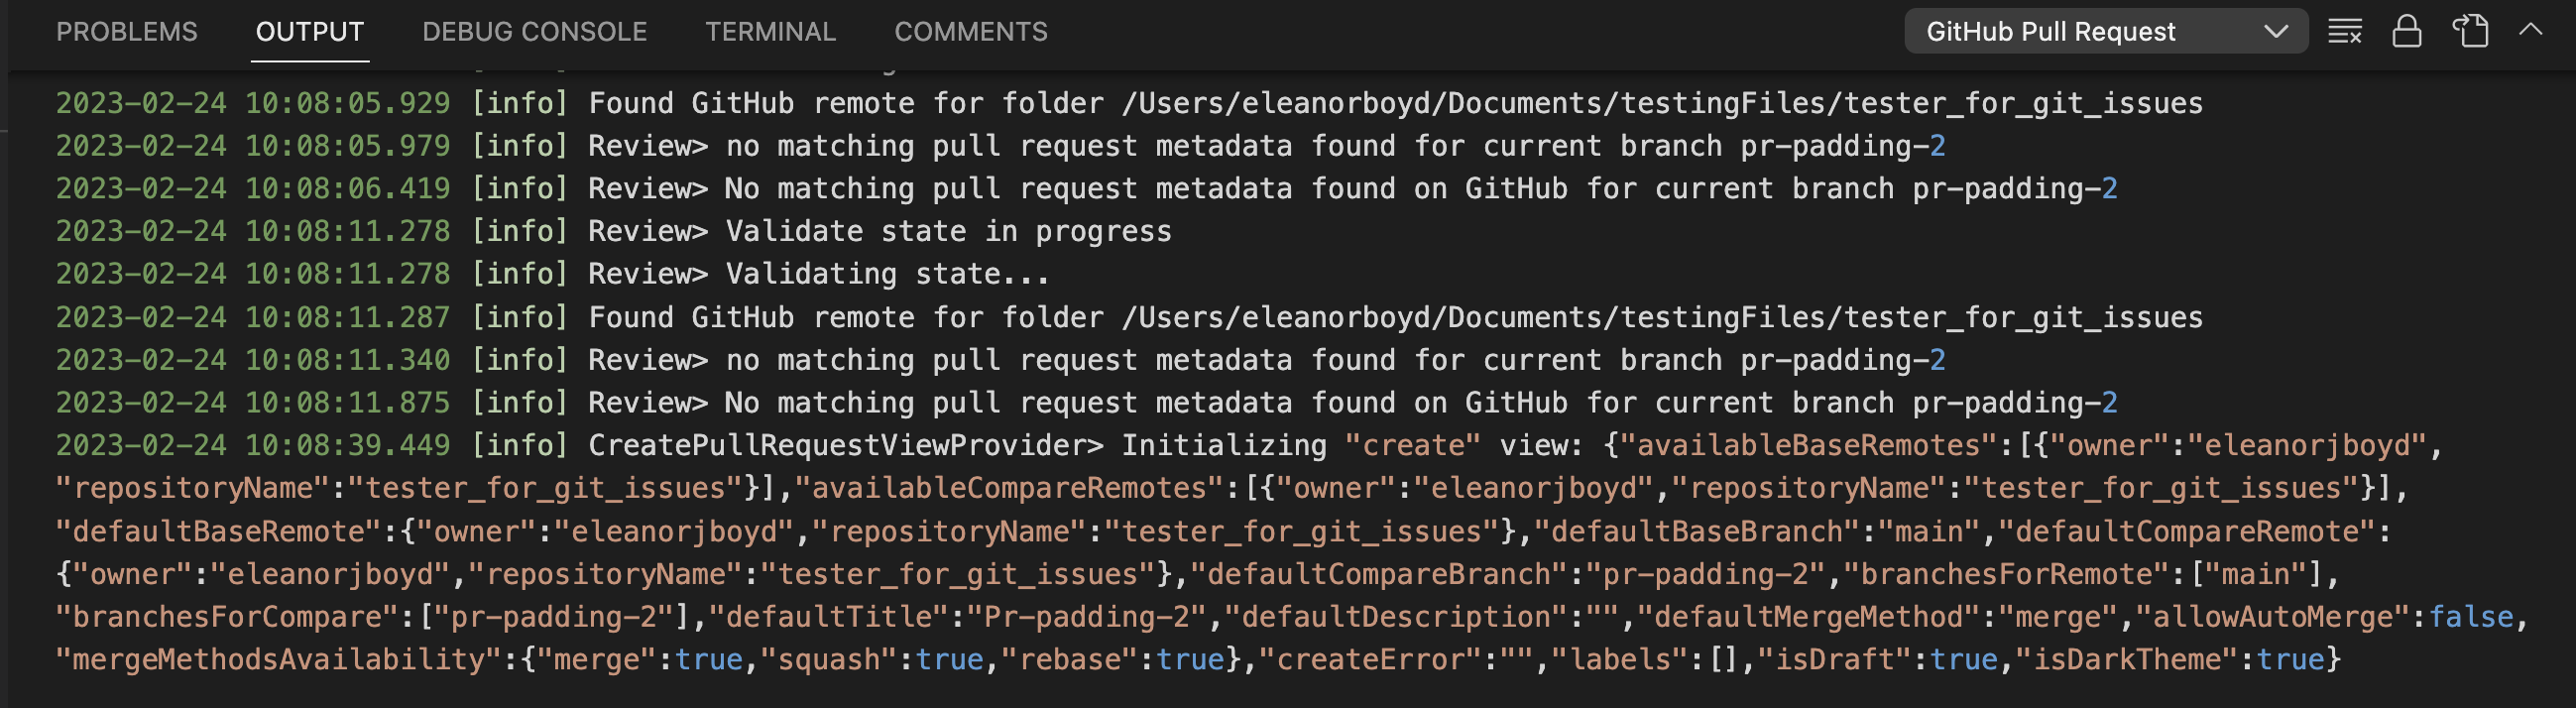Open output contents in an editor
Screen dimensions: 2576x708
[x=2471, y=31]
